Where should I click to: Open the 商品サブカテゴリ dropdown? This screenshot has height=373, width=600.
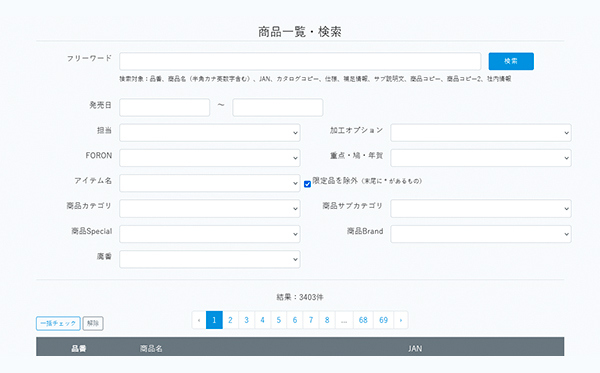[x=481, y=208]
